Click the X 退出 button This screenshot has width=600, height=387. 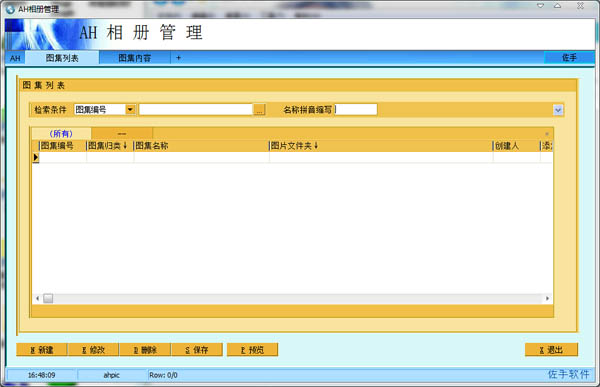(x=551, y=349)
